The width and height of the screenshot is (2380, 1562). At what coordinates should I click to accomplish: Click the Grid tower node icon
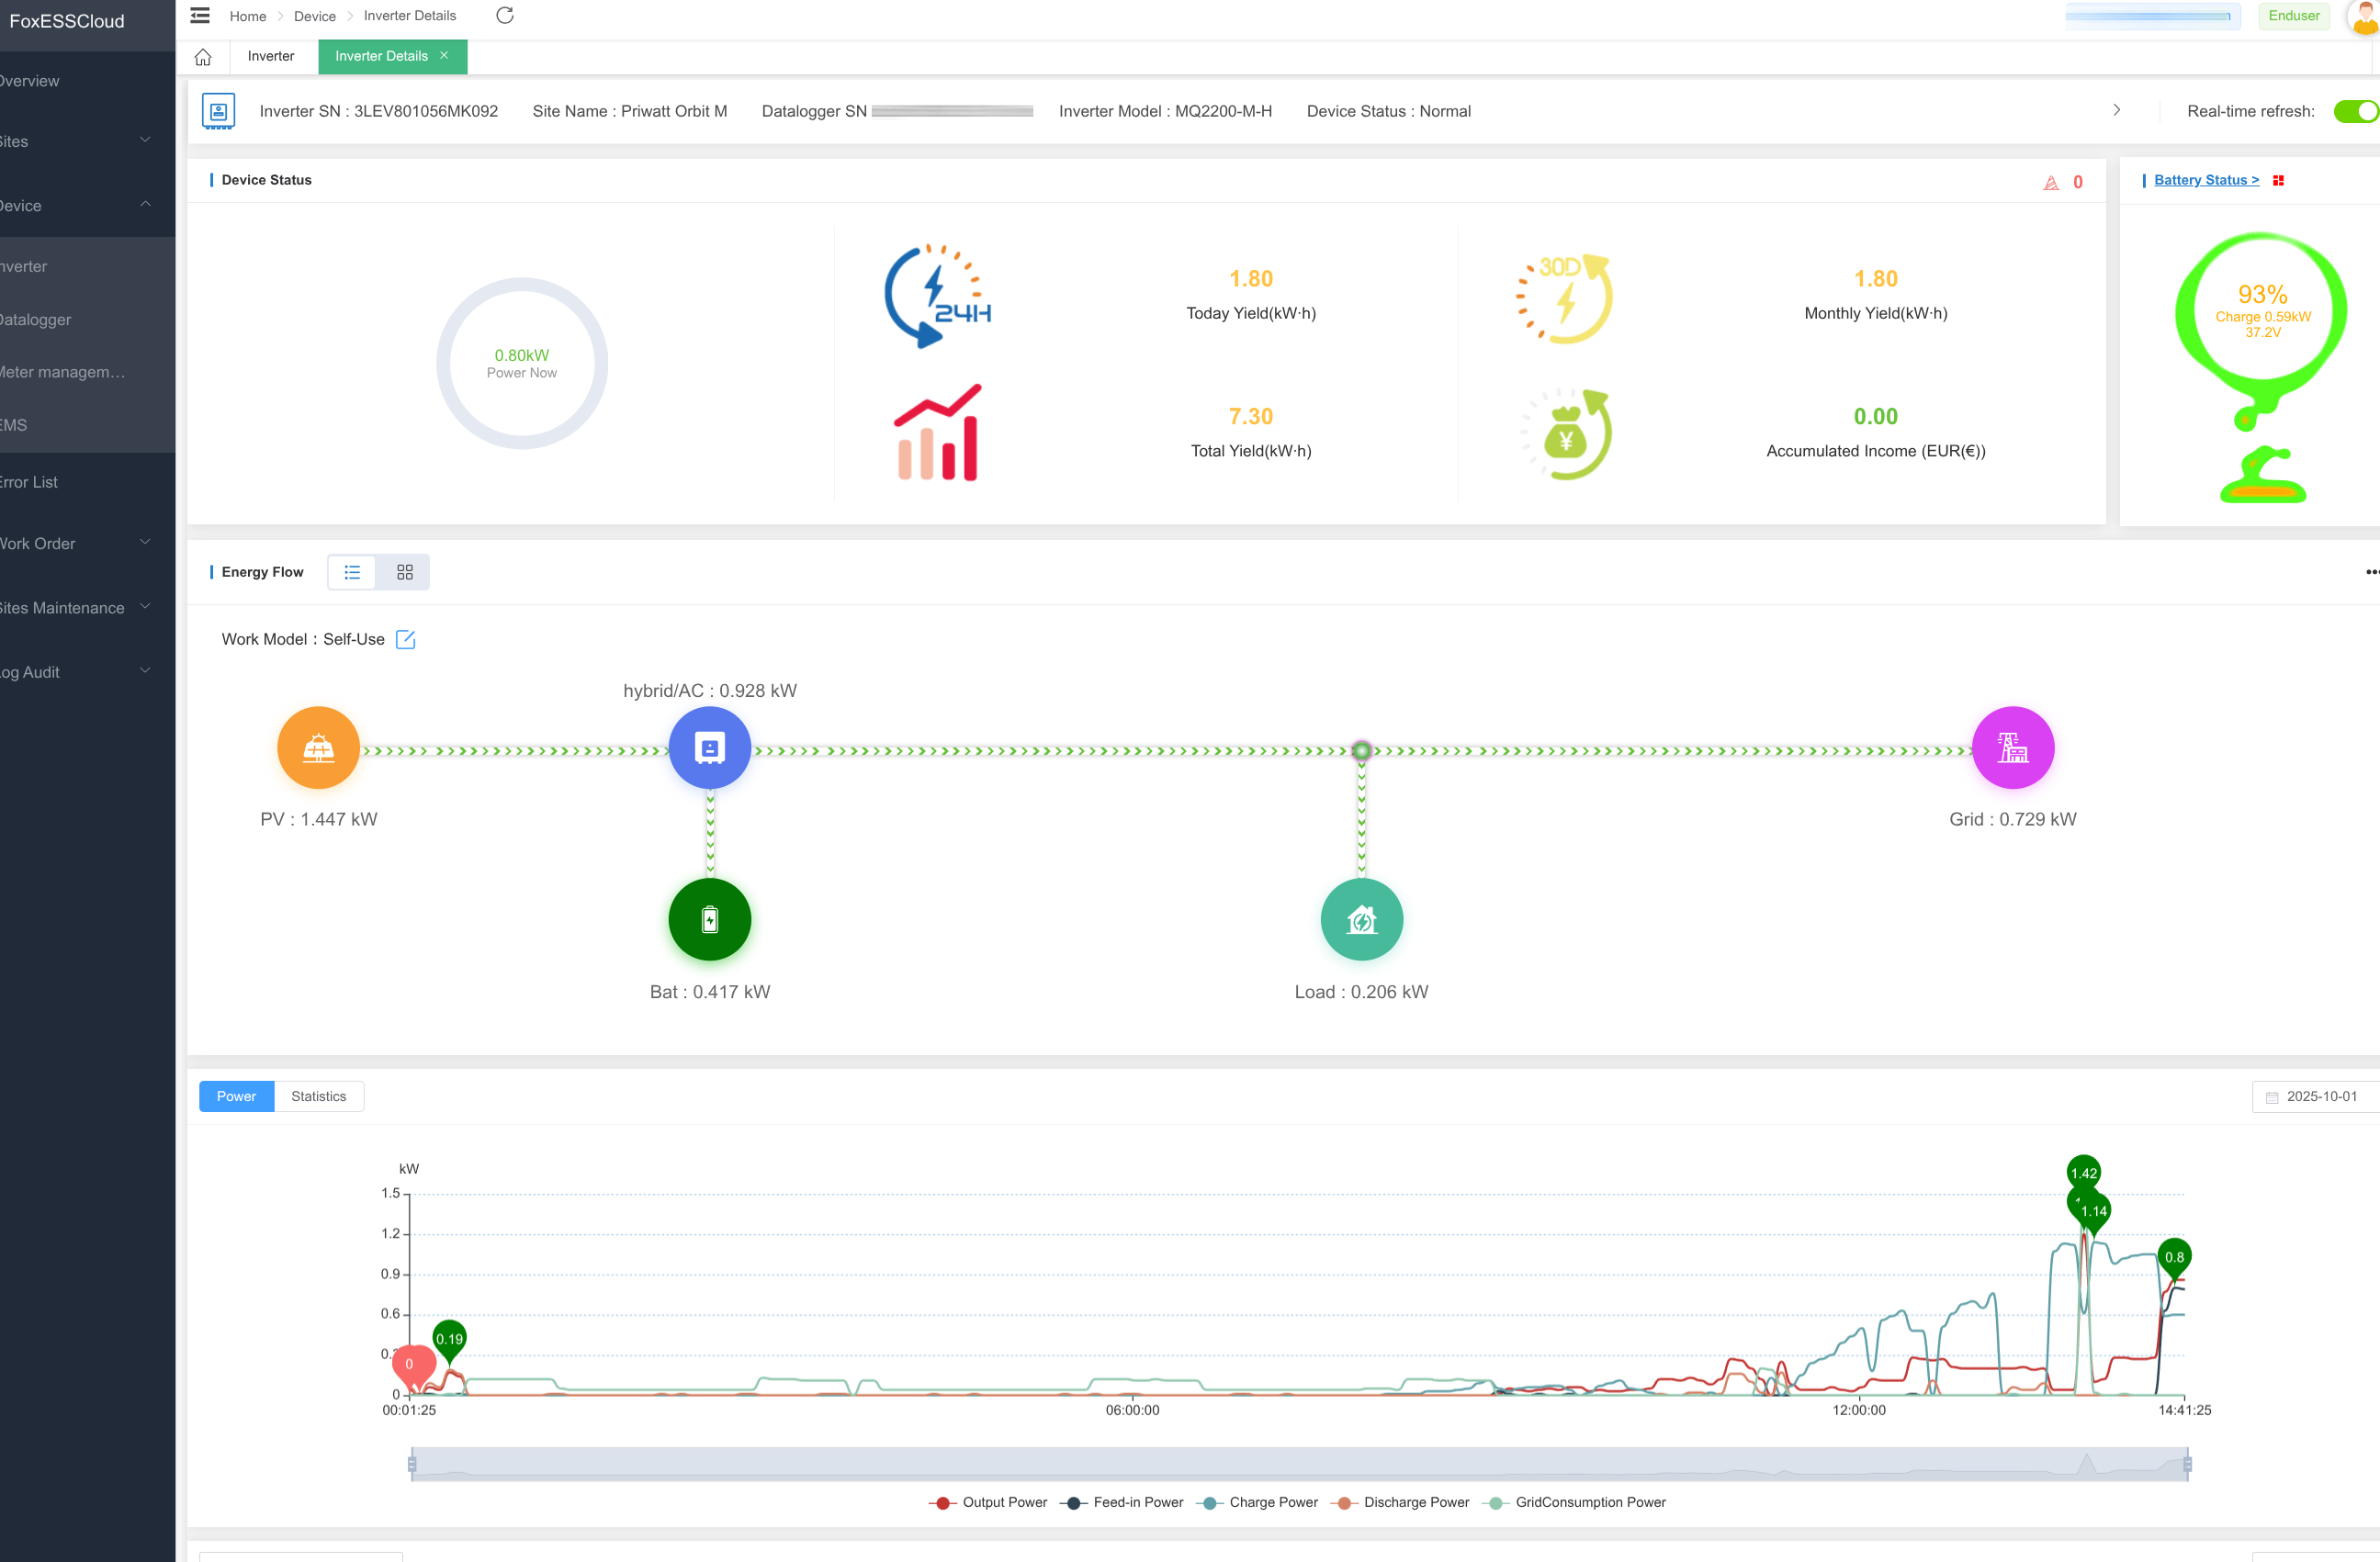[x=2012, y=748]
